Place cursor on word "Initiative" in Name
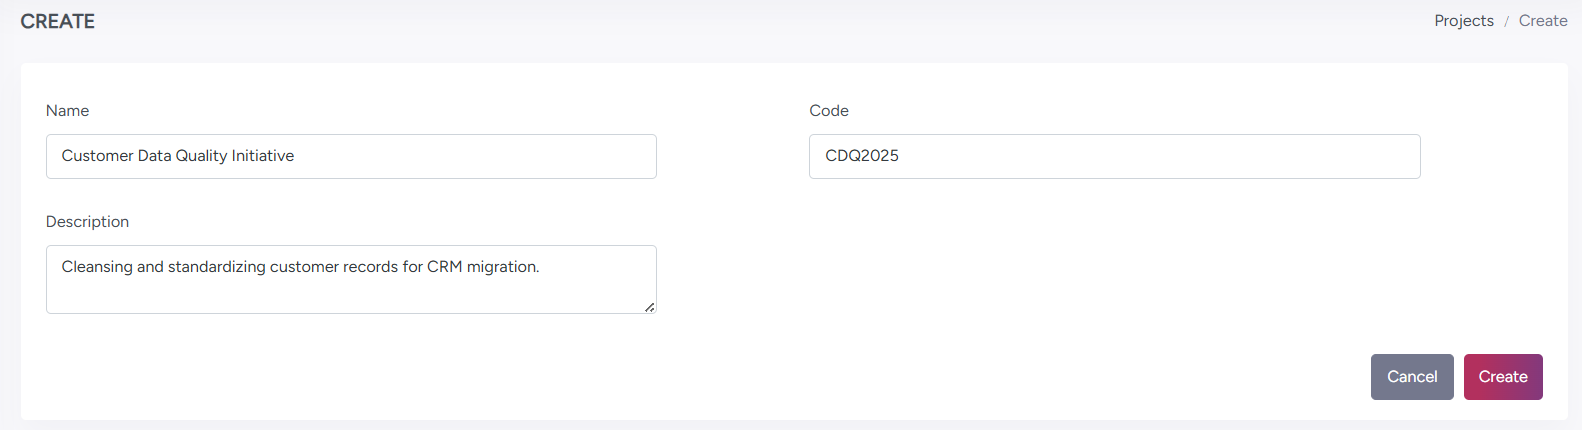Screen dimensions: 1582x430 point(263,156)
